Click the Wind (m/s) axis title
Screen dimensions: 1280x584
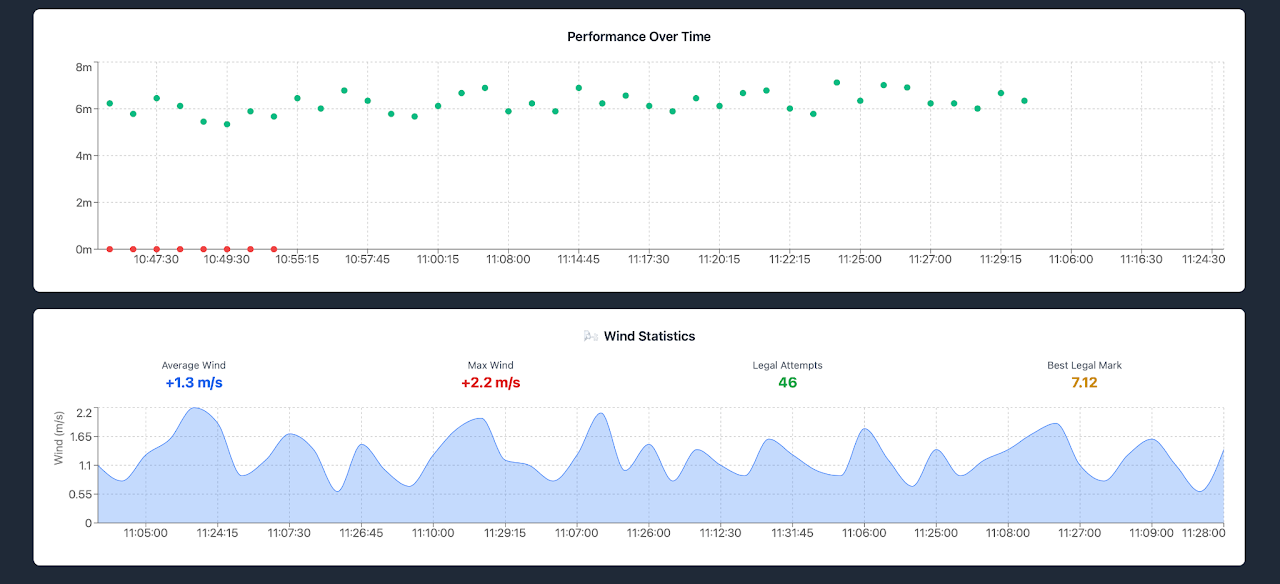coord(59,437)
